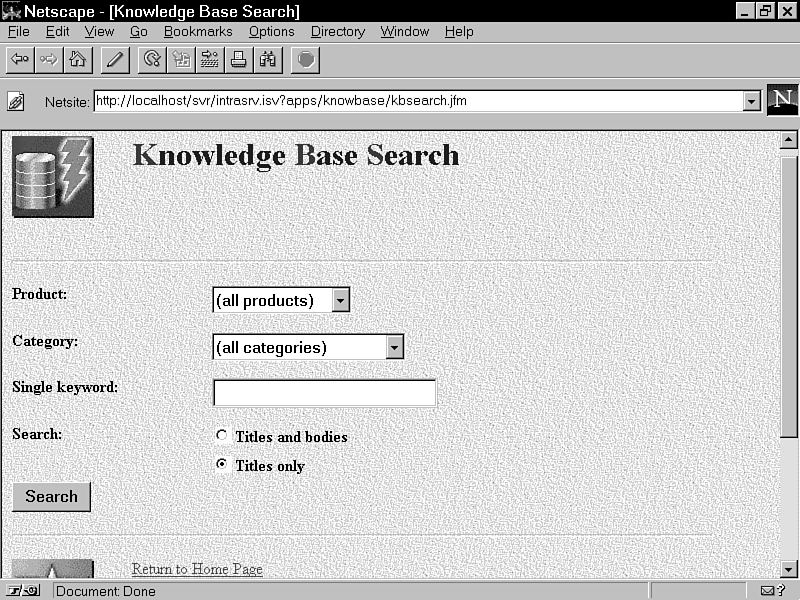800x600 pixels.
Task: Click into the Single keyword text field
Action: pos(324,393)
